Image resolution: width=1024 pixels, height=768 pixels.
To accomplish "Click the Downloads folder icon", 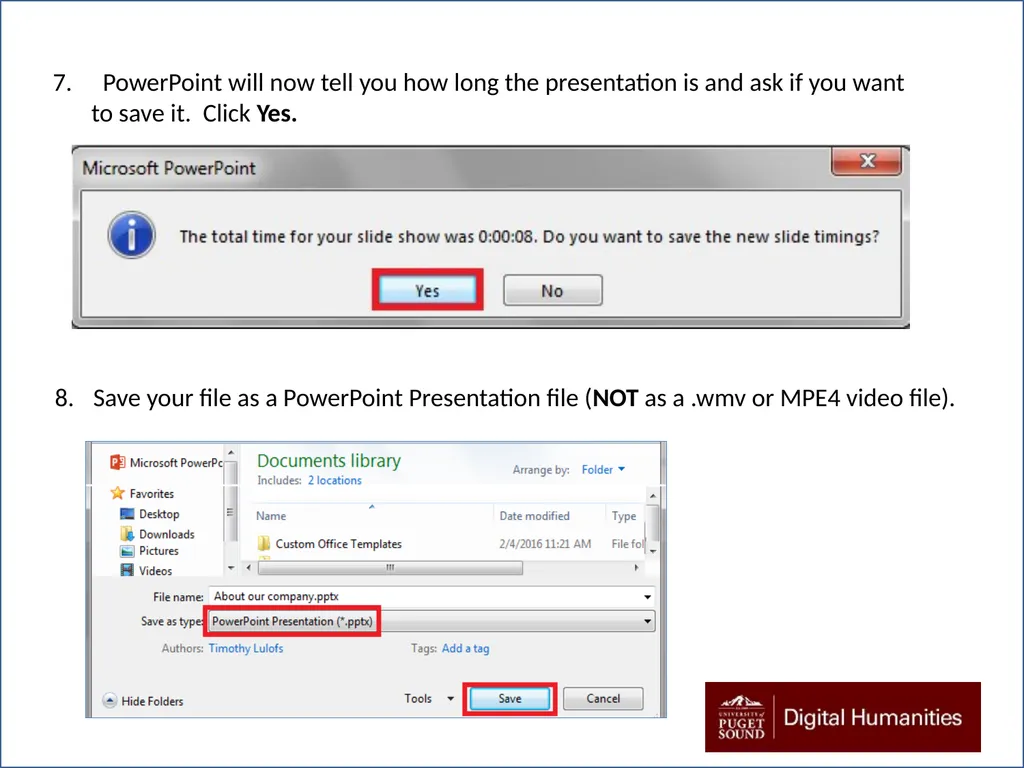I will point(127,534).
